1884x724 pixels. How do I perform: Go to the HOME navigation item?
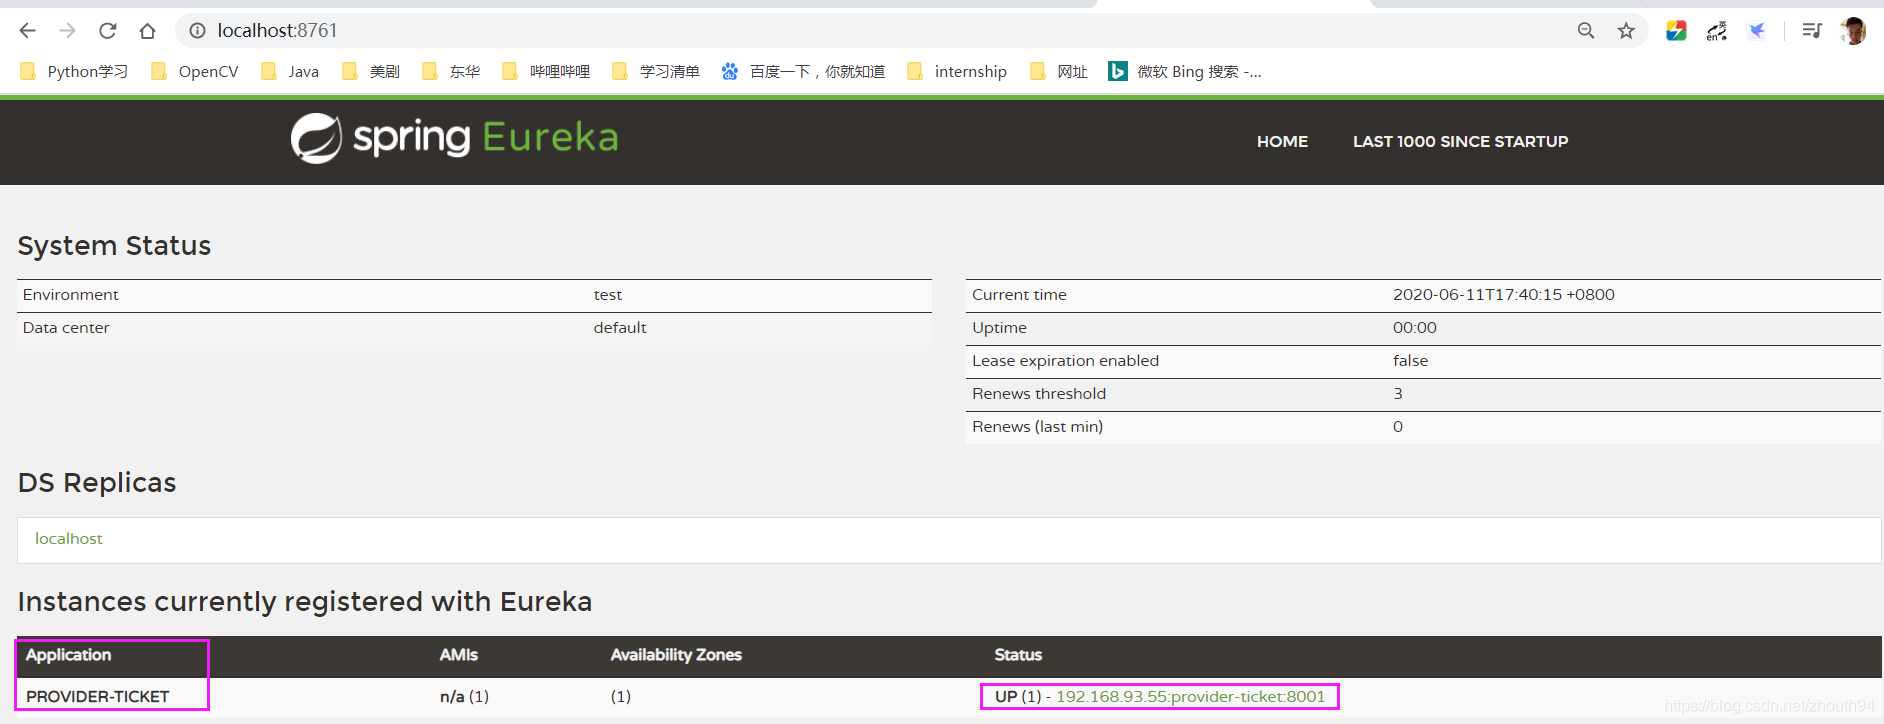pos(1282,142)
